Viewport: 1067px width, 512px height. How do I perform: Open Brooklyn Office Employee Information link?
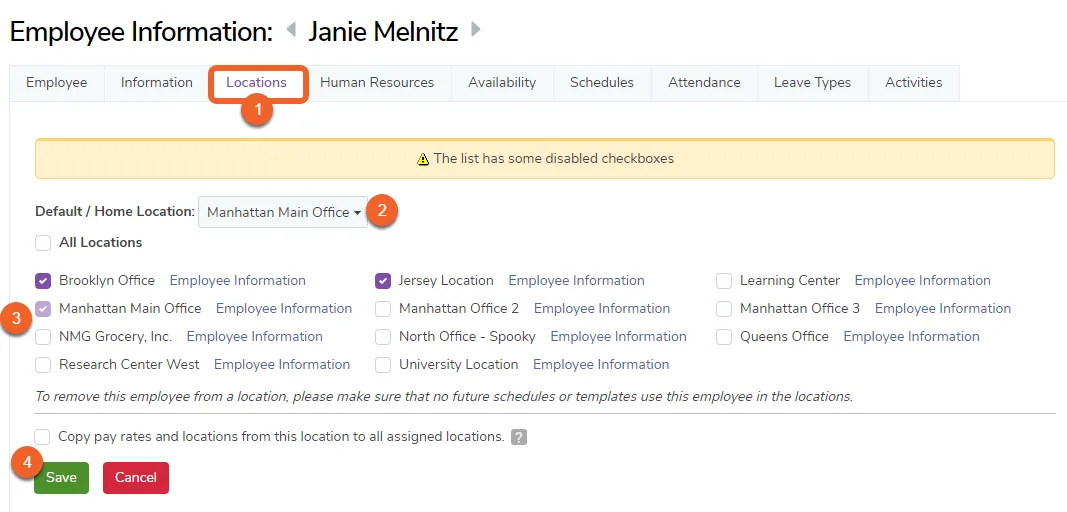pos(237,281)
